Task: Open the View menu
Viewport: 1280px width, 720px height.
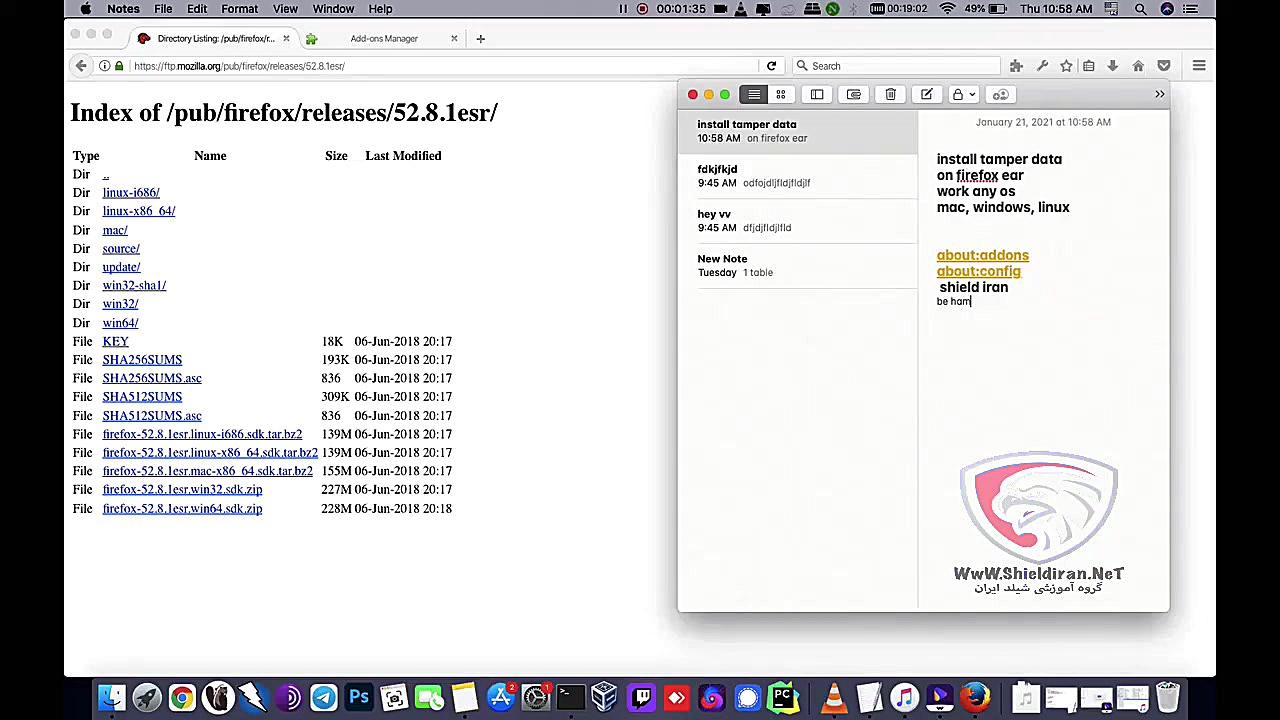Action: point(285,9)
